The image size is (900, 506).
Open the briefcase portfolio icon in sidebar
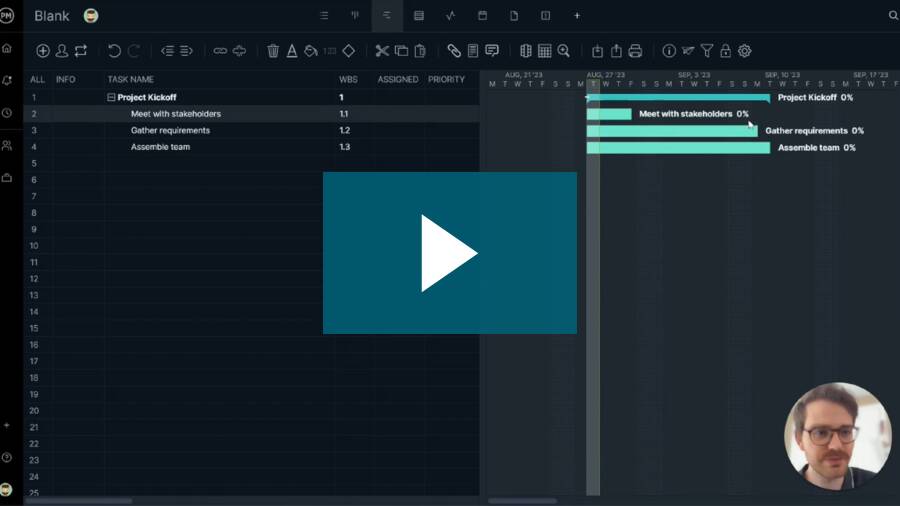pos(7,178)
